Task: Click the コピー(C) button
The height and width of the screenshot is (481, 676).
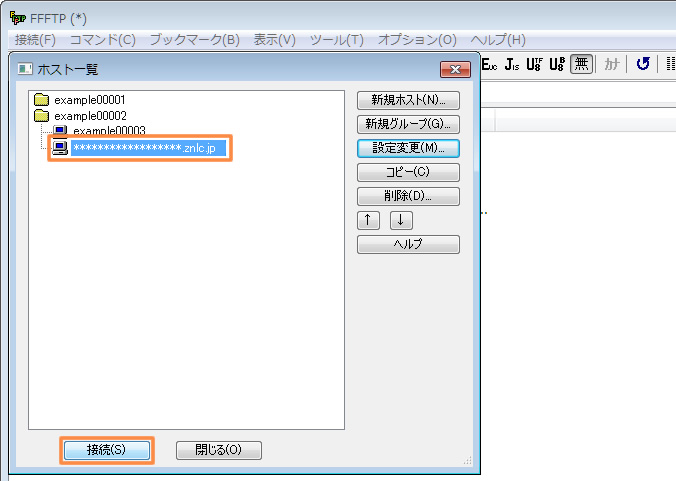Action: [x=408, y=172]
